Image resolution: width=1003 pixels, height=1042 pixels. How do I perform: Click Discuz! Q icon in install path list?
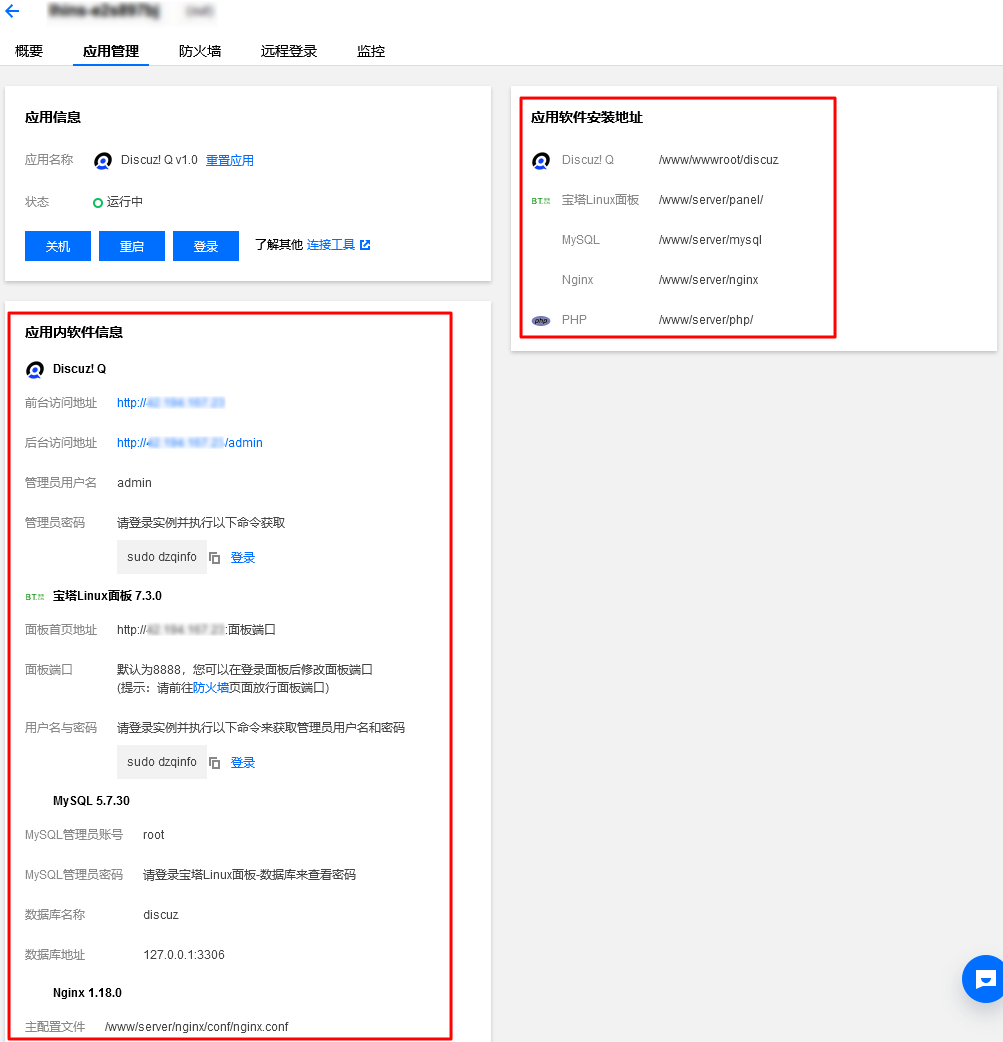[x=541, y=161]
